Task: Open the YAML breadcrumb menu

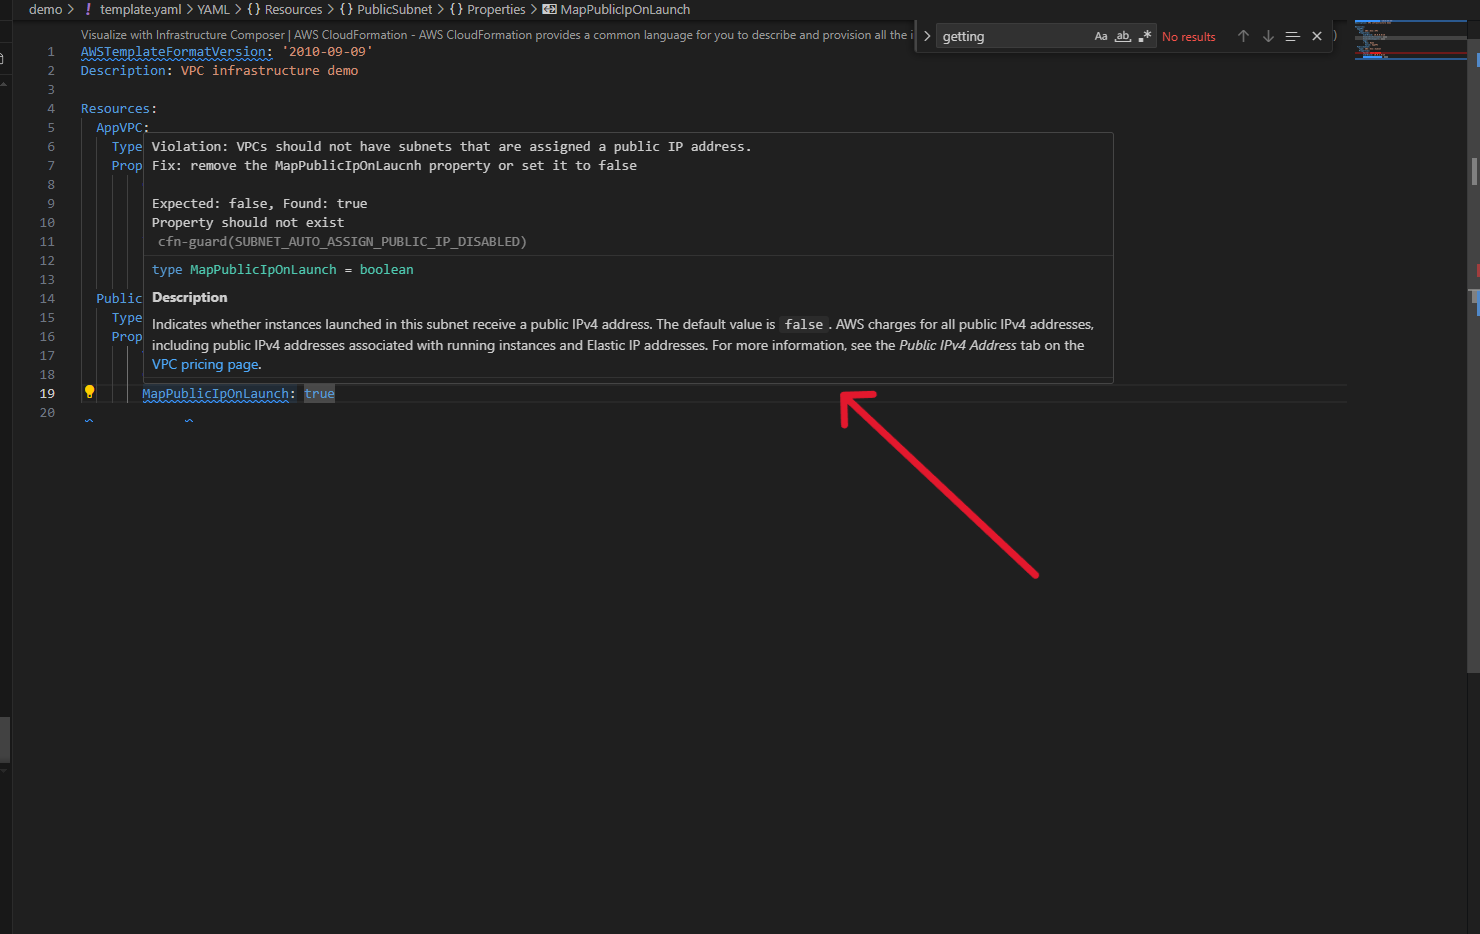Action: tap(213, 9)
